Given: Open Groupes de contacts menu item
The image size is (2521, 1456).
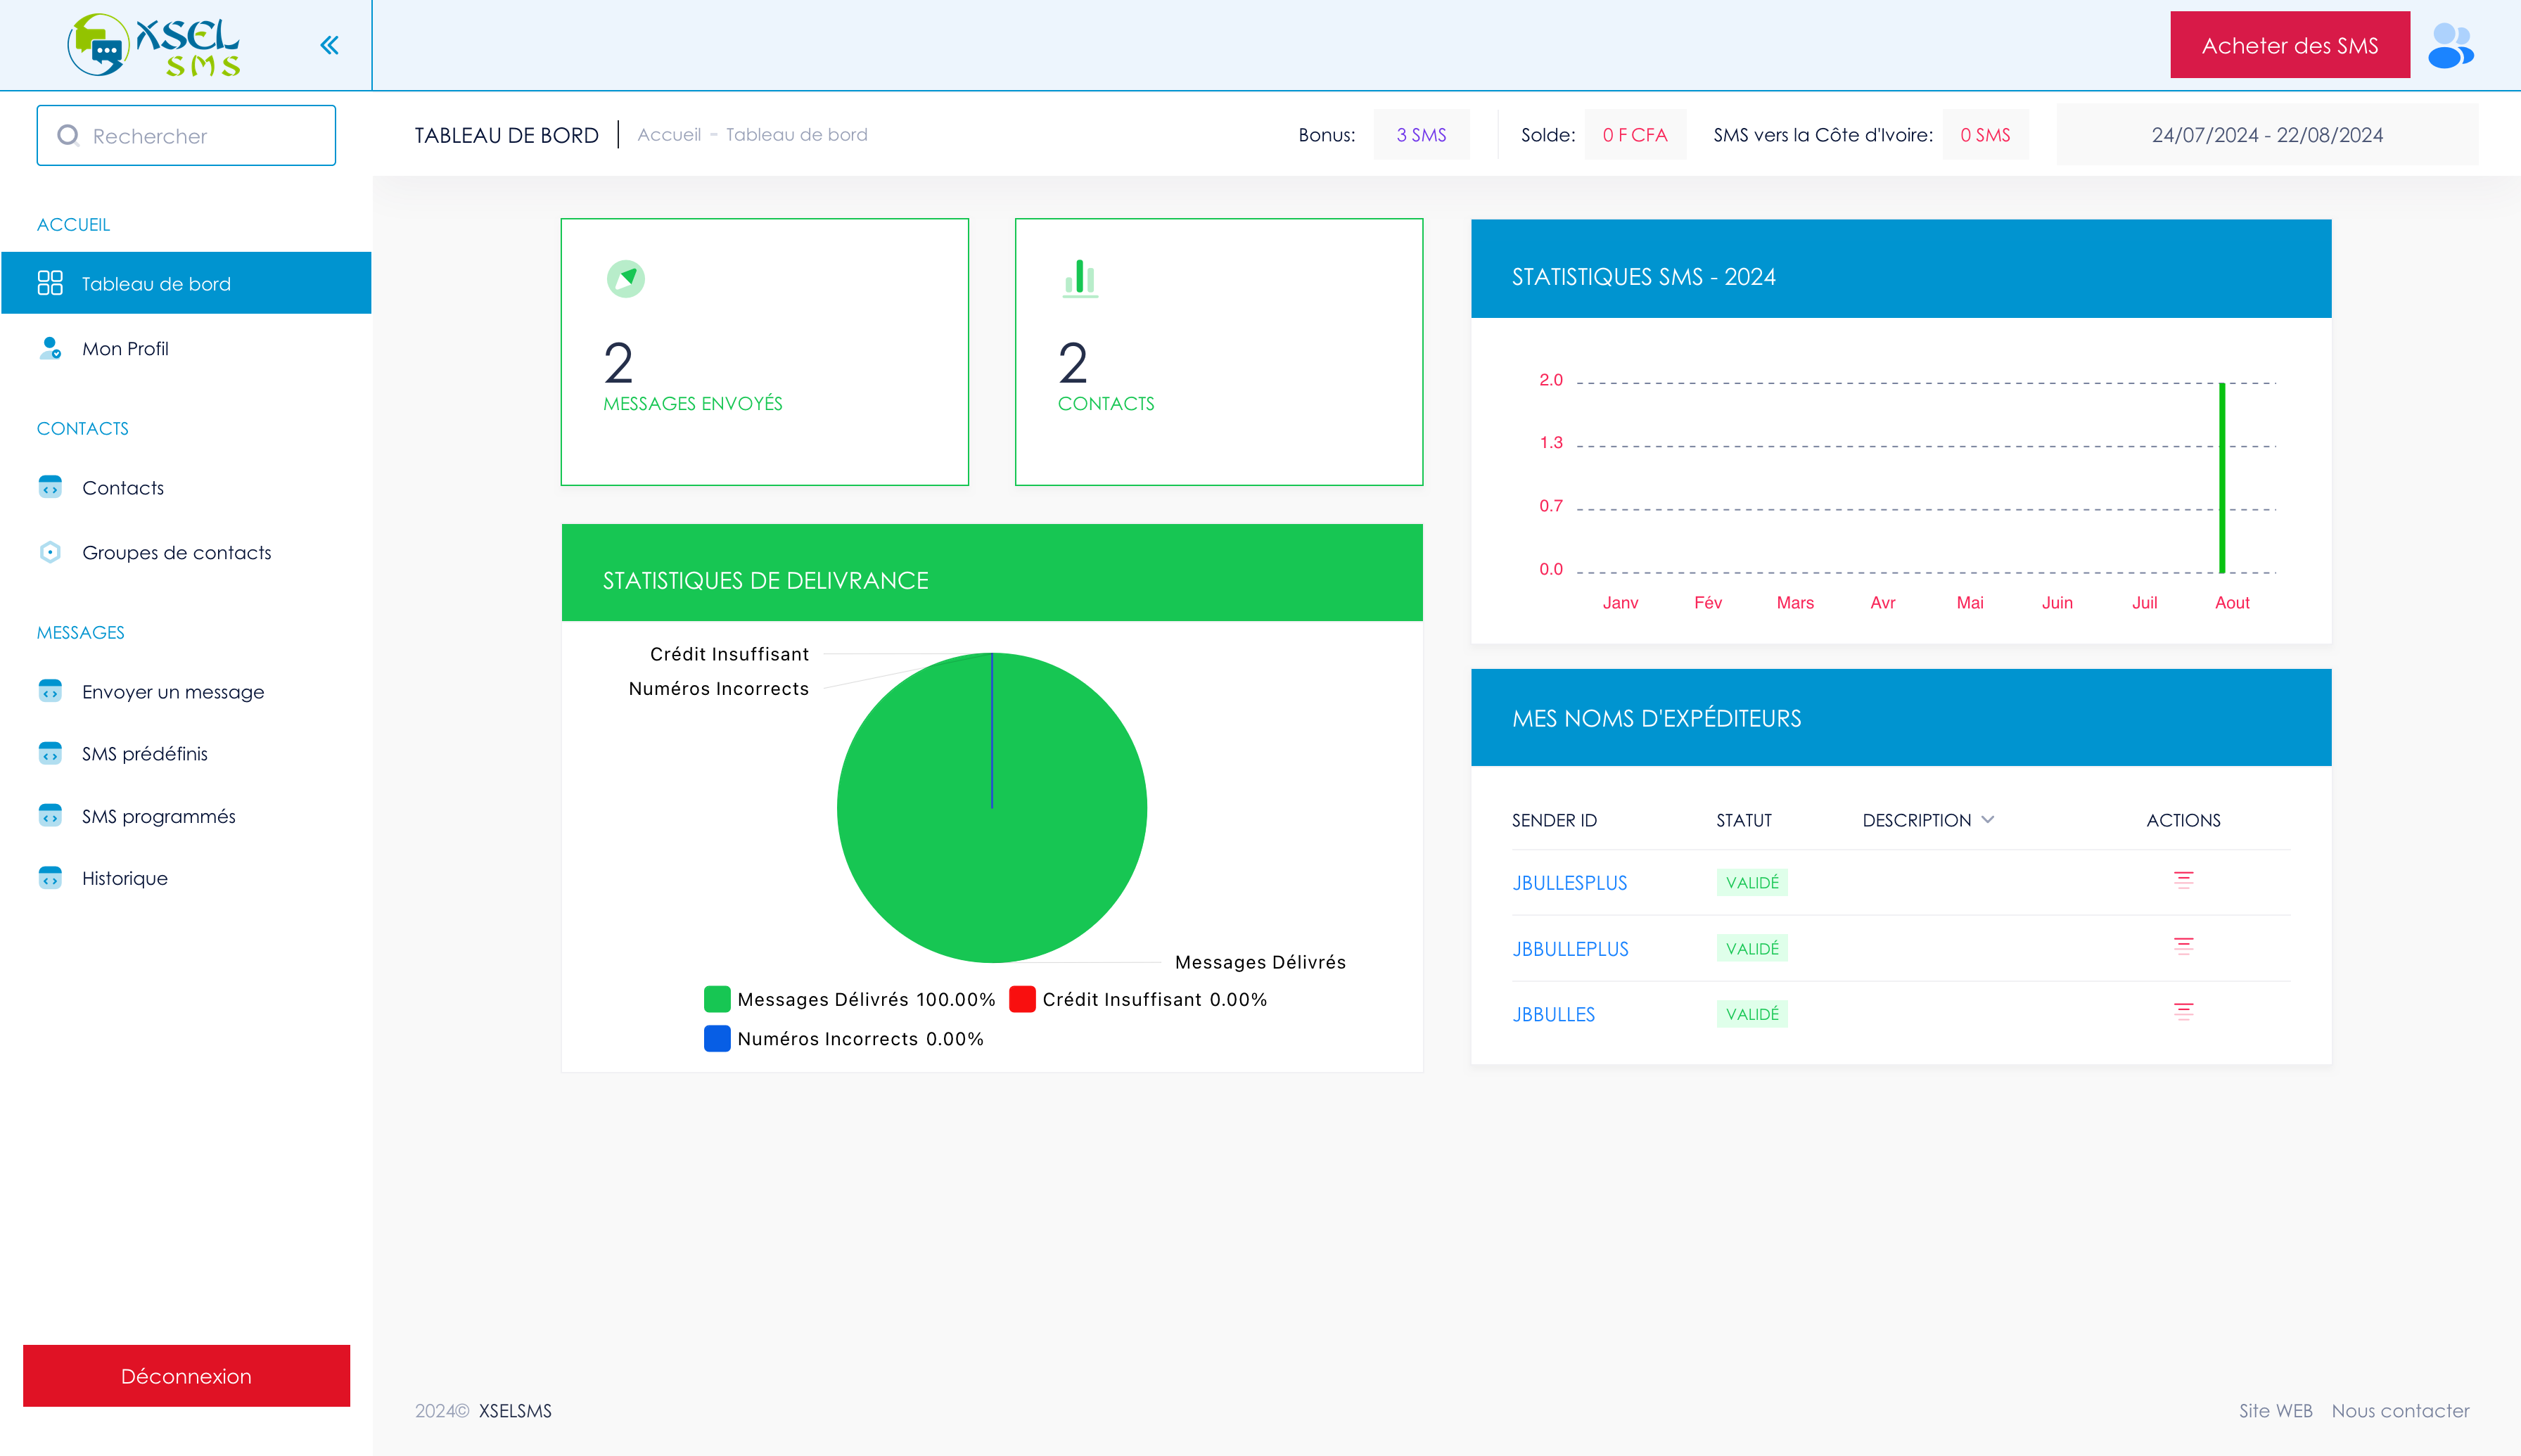Looking at the screenshot, I should (176, 552).
